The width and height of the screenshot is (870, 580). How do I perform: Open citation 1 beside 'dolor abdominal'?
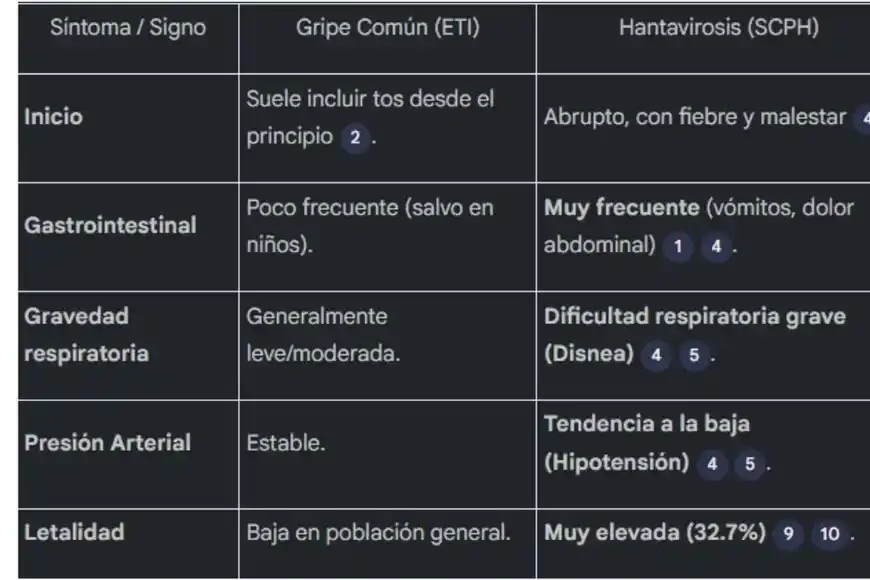[677, 246]
